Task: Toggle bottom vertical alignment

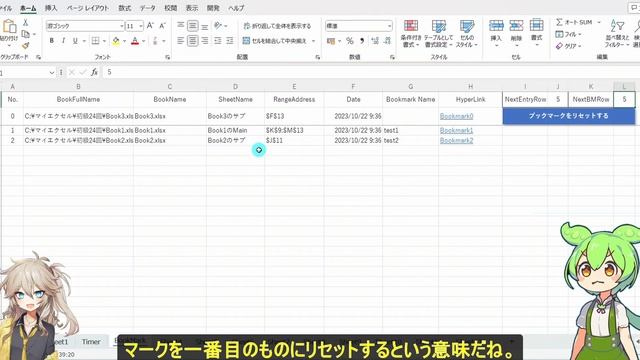Action: [x=205, y=26]
